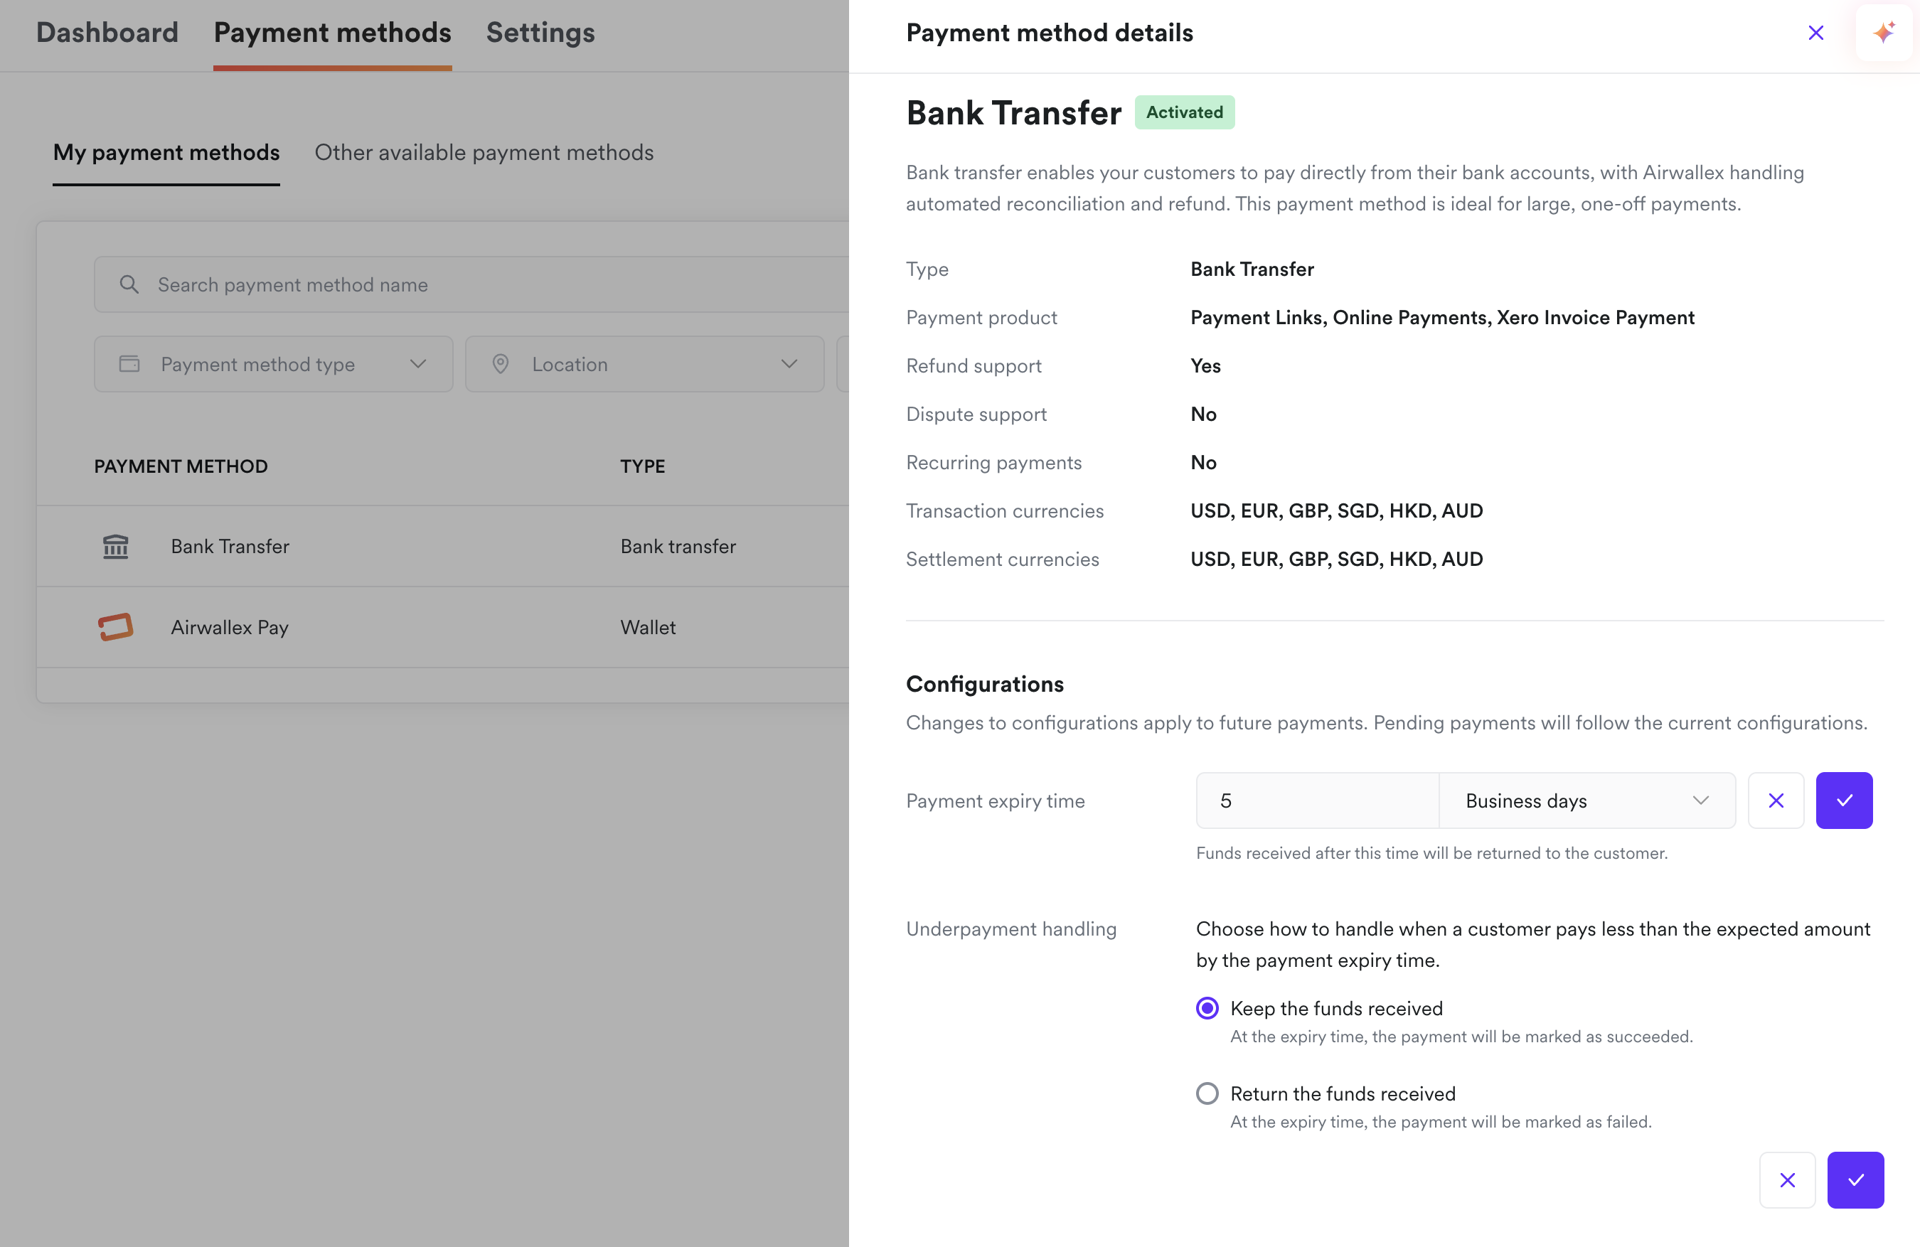
Task: Click the Activated status badge
Action: tap(1184, 112)
